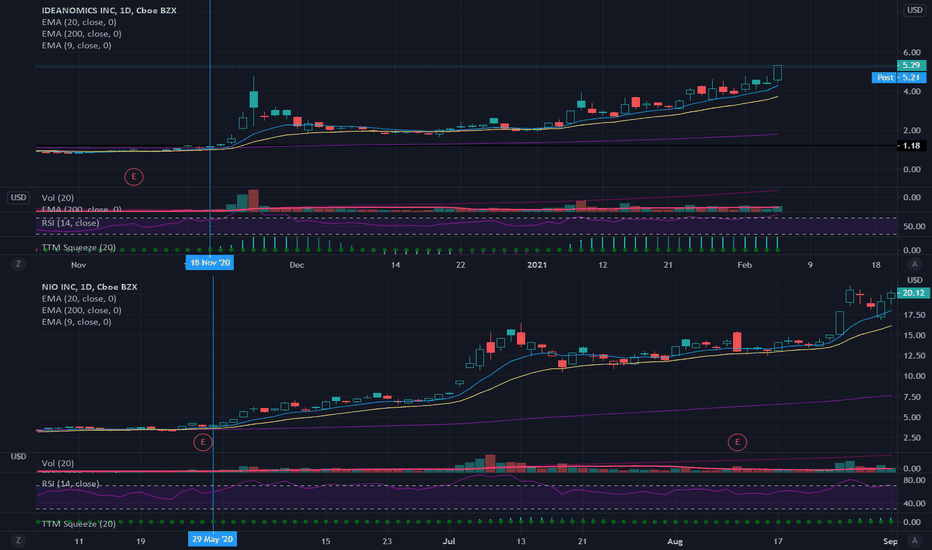This screenshot has width=932, height=550.
Task: Click EMA (20, close, 0) legend on NIO chart
Action: click(79, 298)
